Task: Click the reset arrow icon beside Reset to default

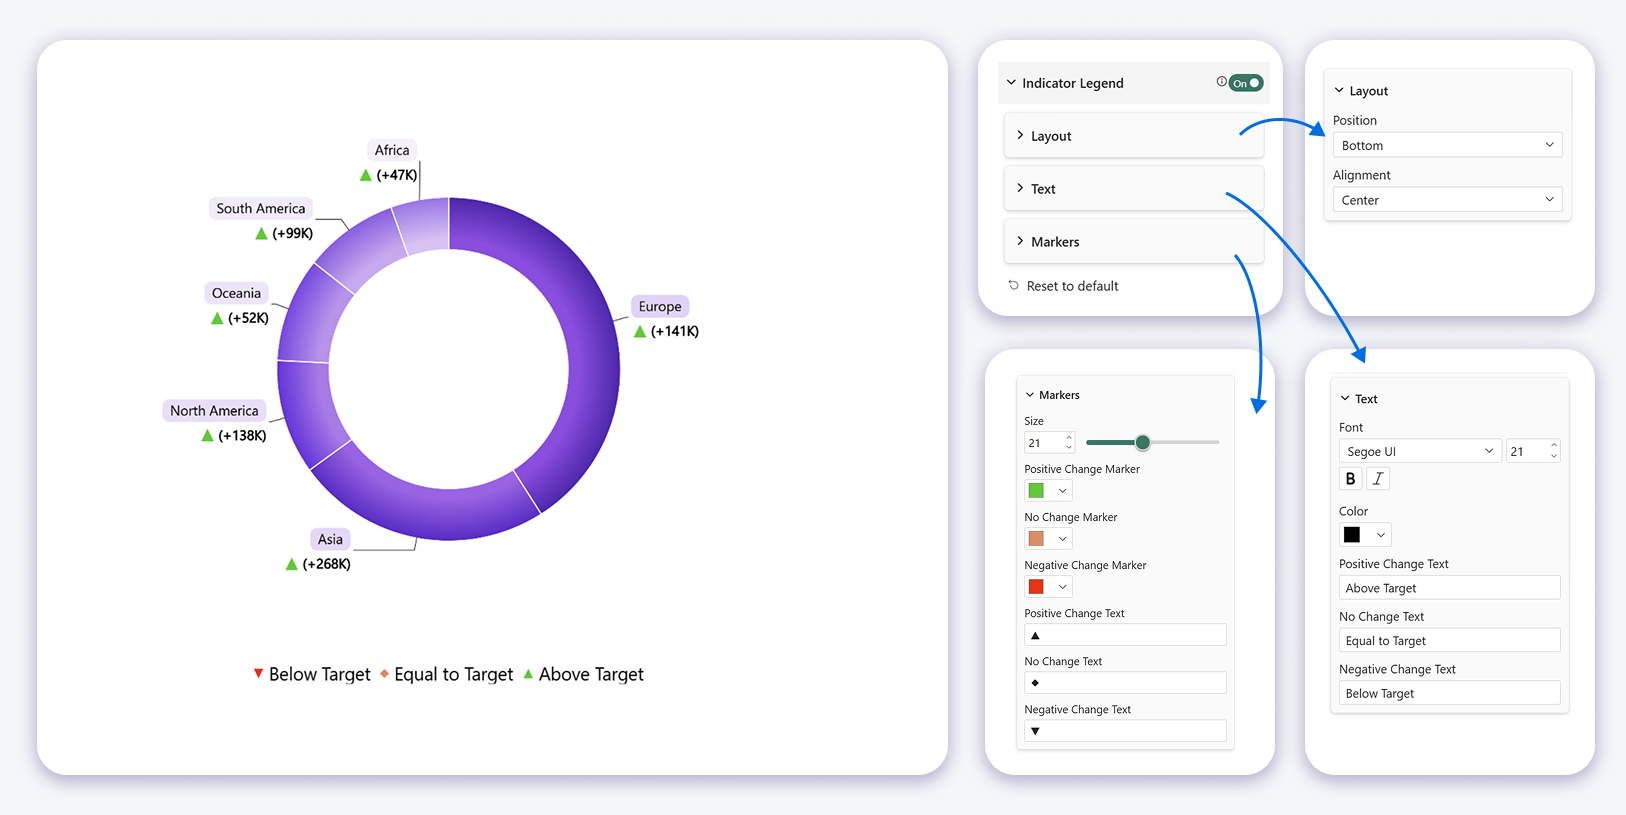Action: point(1013,286)
